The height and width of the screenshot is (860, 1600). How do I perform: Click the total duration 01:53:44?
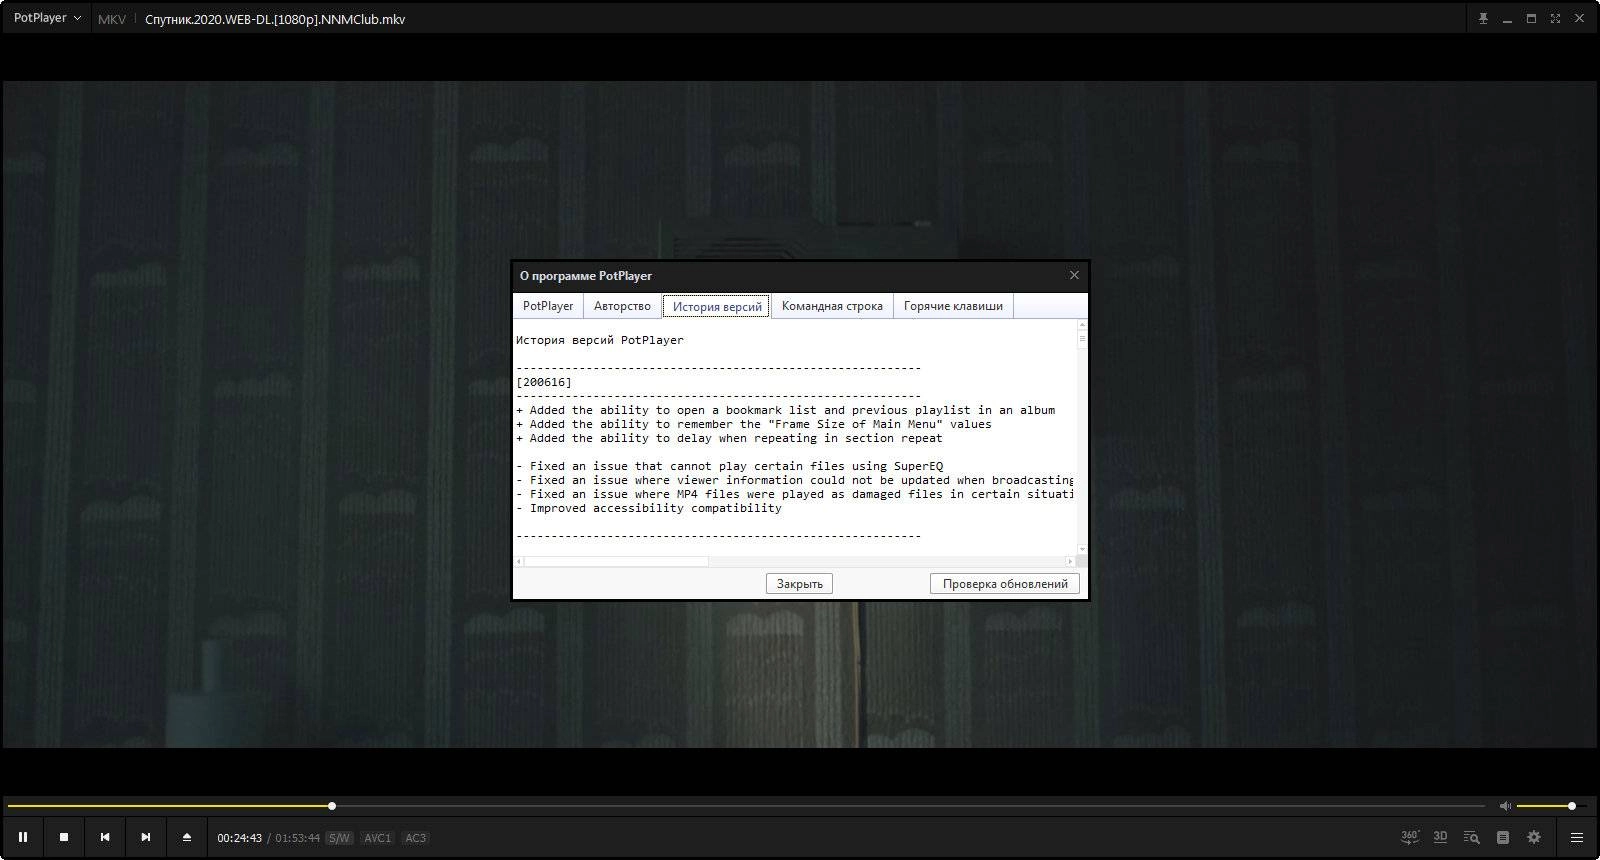tap(298, 838)
